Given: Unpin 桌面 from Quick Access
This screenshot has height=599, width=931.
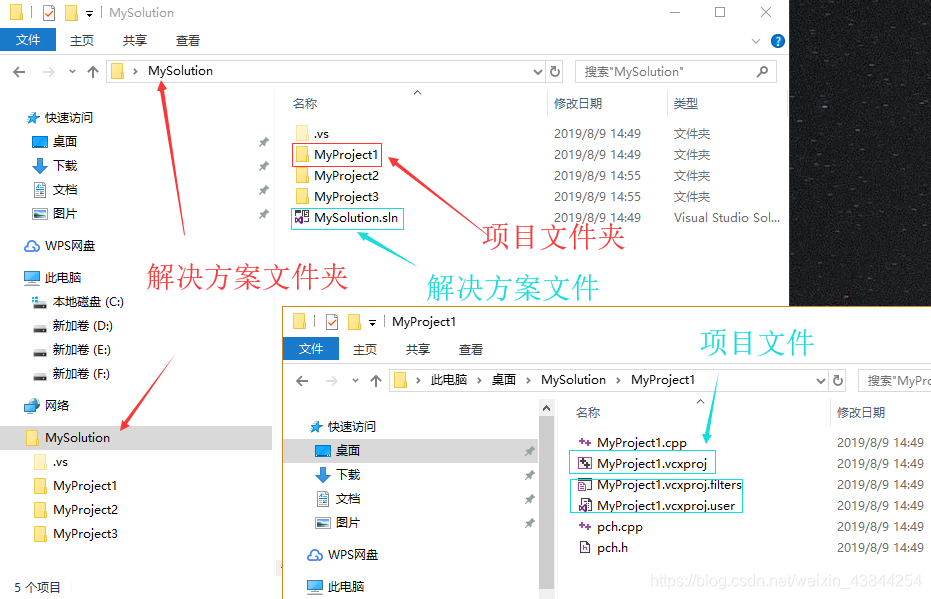Looking at the screenshot, I should (263, 141).
